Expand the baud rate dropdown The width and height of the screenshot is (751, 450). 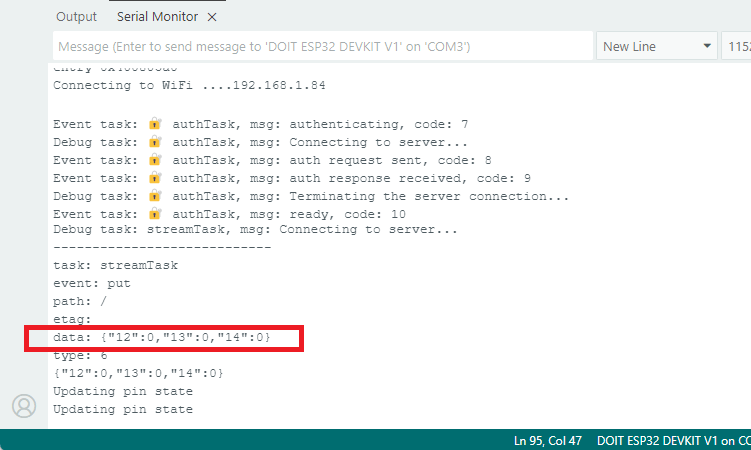pyautogui.click(x=738, y=46)
